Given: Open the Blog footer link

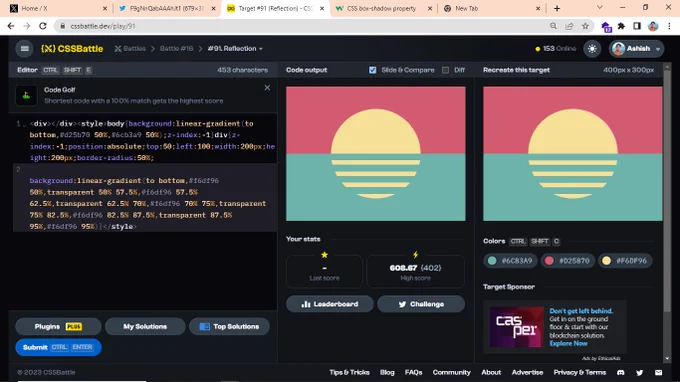Looking at the screenshot, I should click(x=387, y=372).
